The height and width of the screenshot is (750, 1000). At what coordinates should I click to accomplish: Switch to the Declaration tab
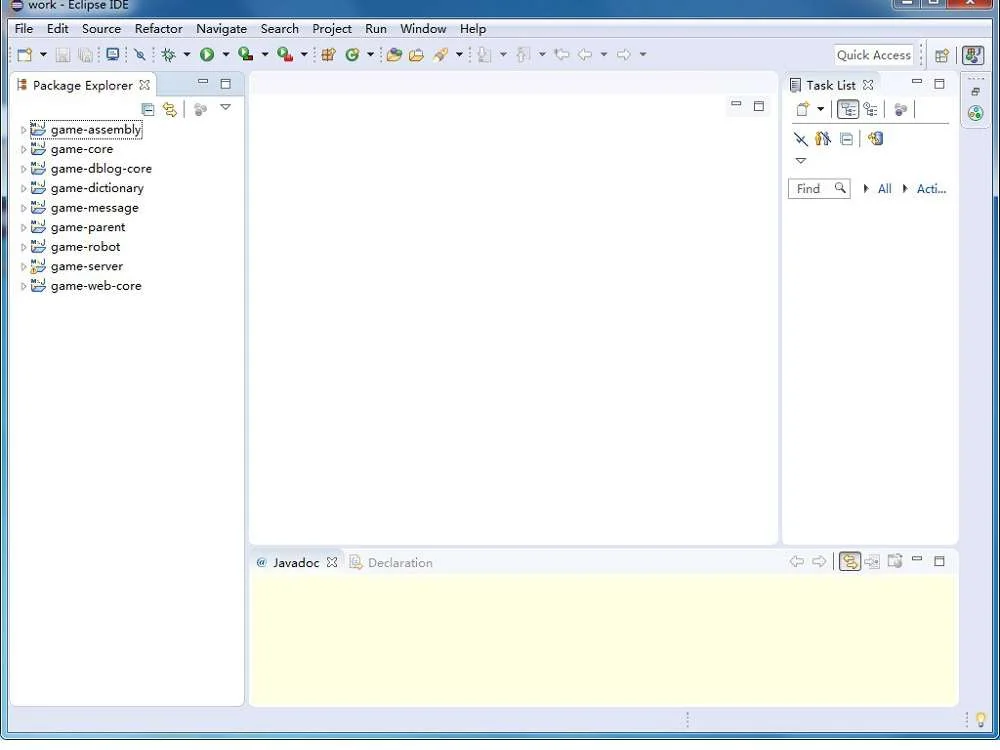coord(399,562)
